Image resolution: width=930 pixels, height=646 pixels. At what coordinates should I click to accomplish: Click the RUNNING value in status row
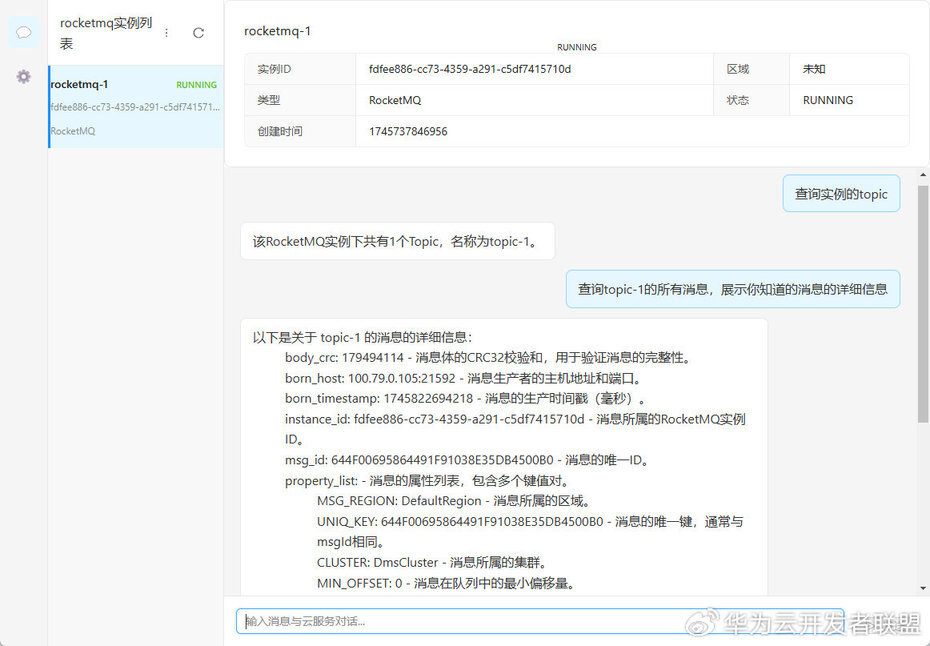828,100
